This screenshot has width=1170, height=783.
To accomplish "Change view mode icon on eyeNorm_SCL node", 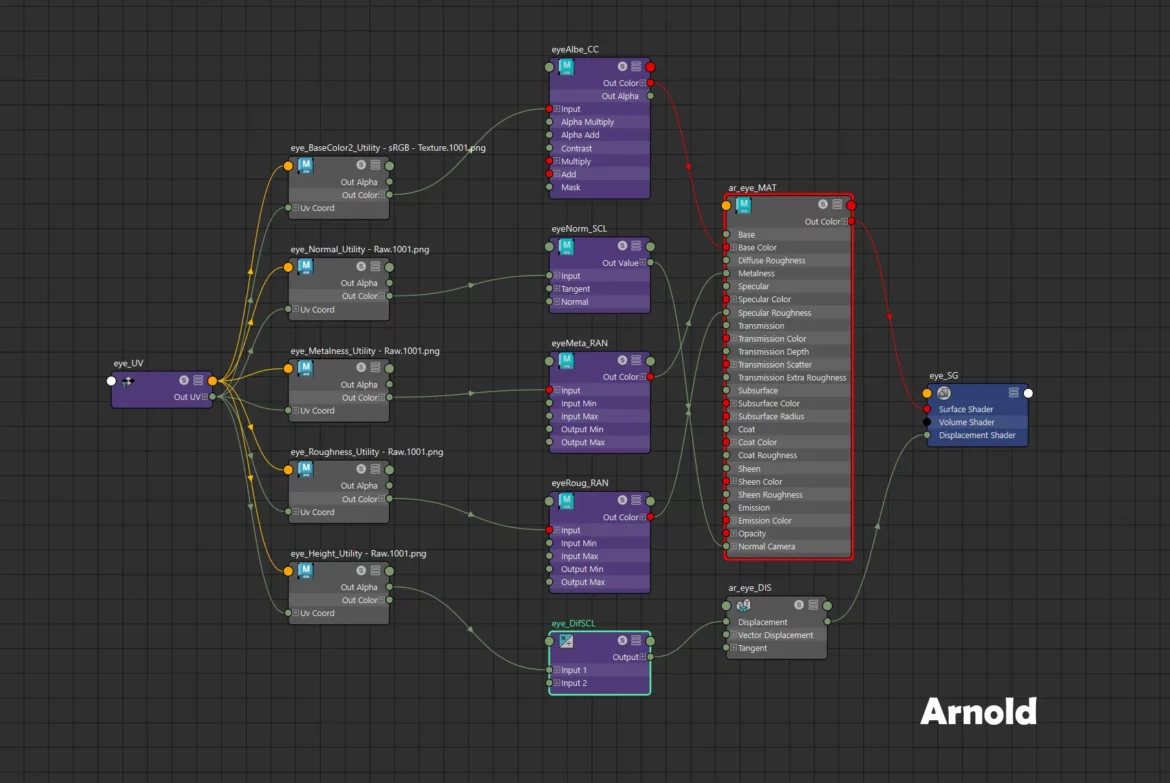I will 636,246.
